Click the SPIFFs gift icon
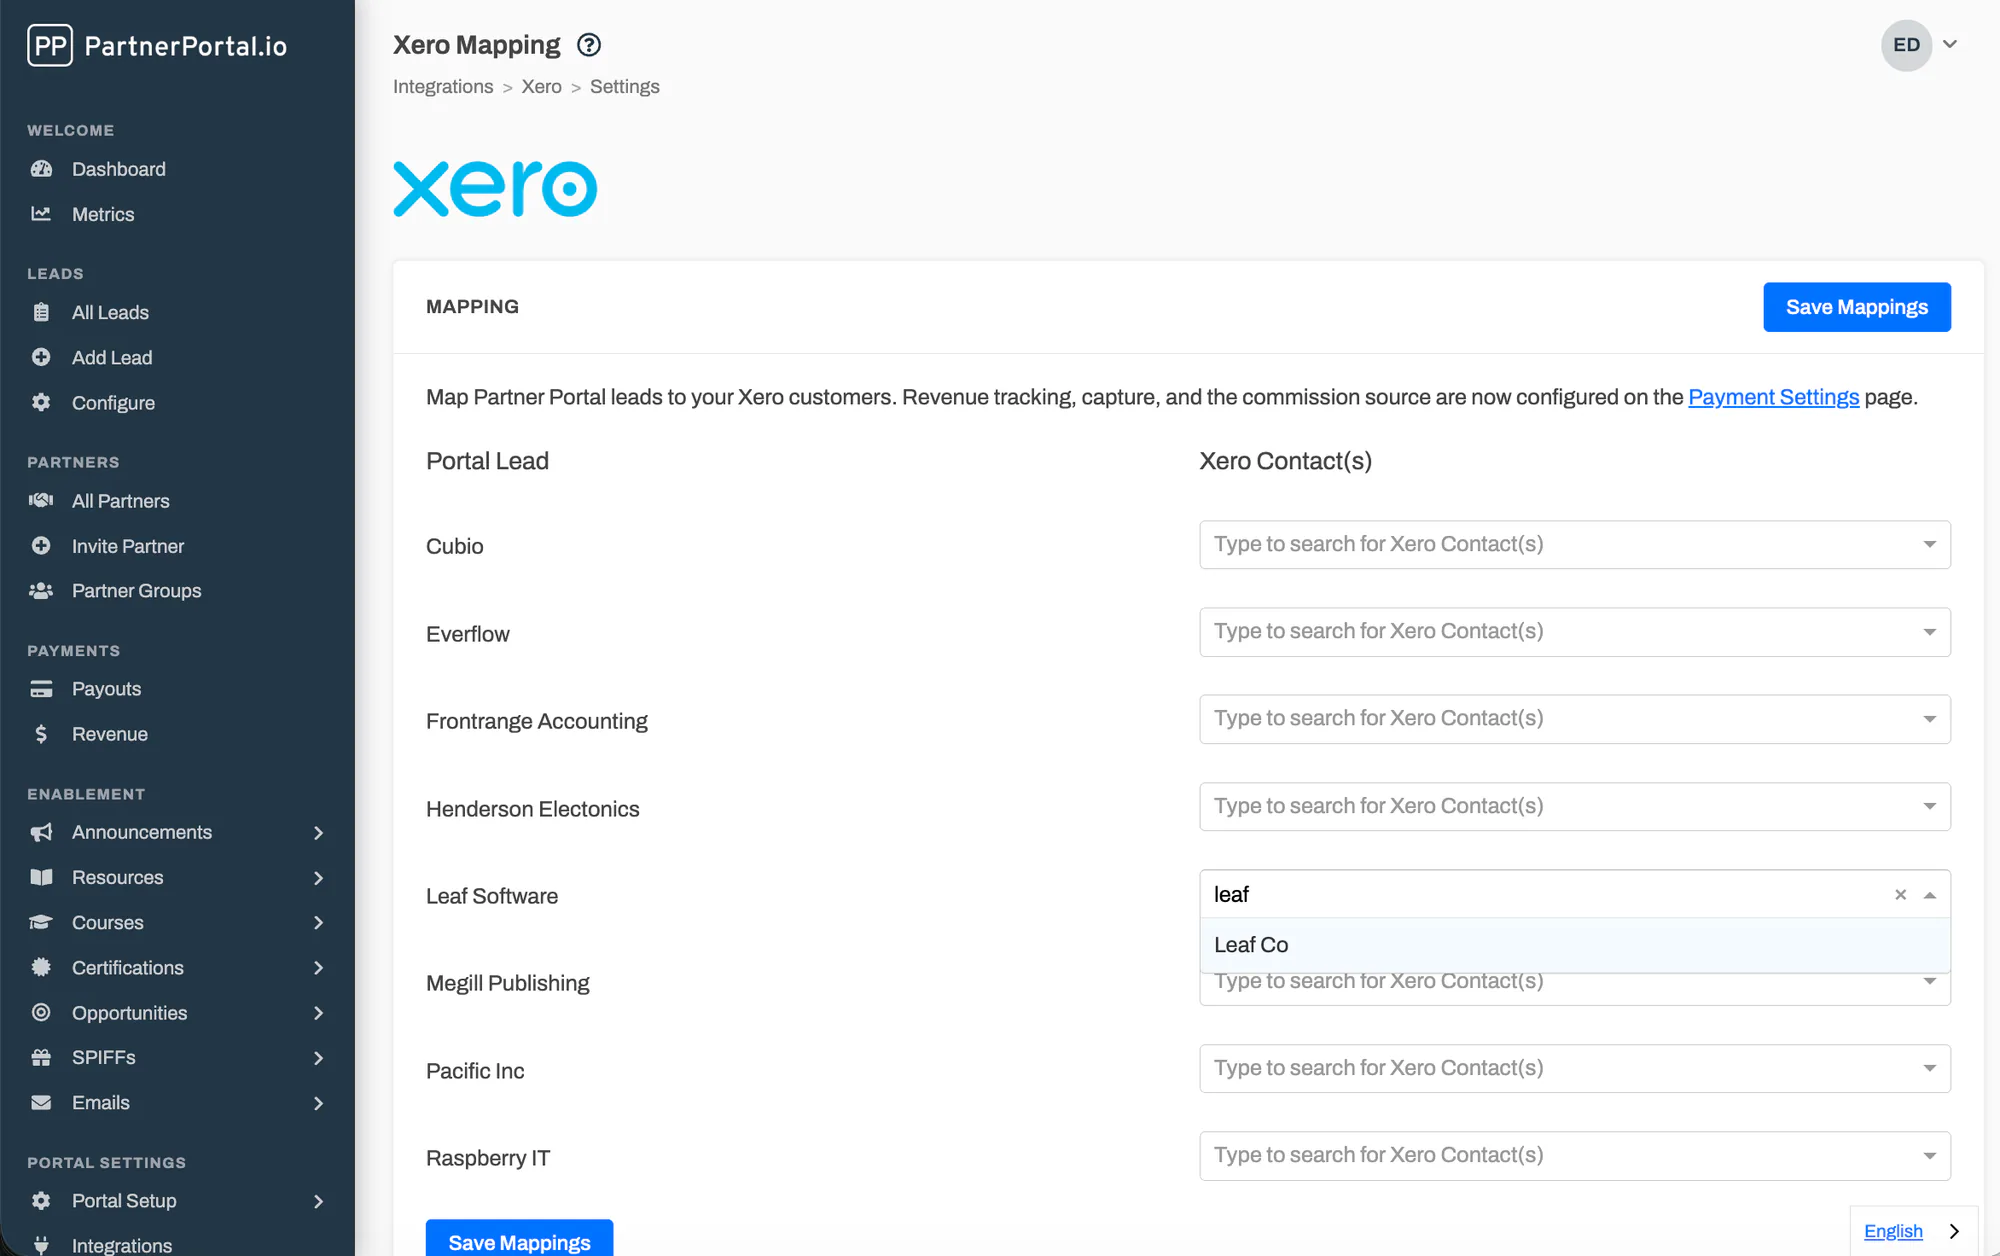This screenshot has width=2000, height=1256. (41, 1057)
